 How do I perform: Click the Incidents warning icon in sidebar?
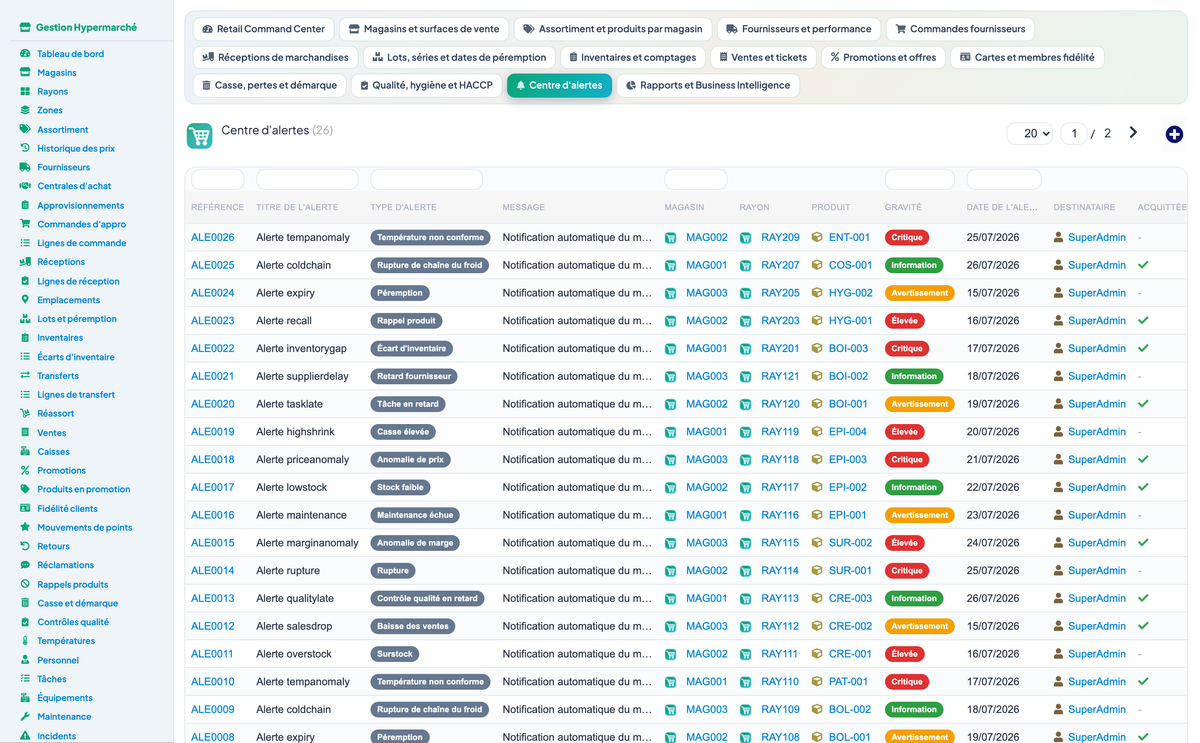(x=25, y=735)
